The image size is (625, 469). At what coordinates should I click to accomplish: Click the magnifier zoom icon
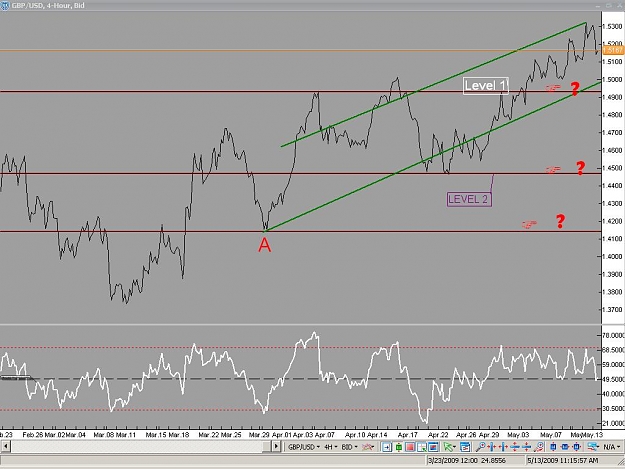[480, 447]
